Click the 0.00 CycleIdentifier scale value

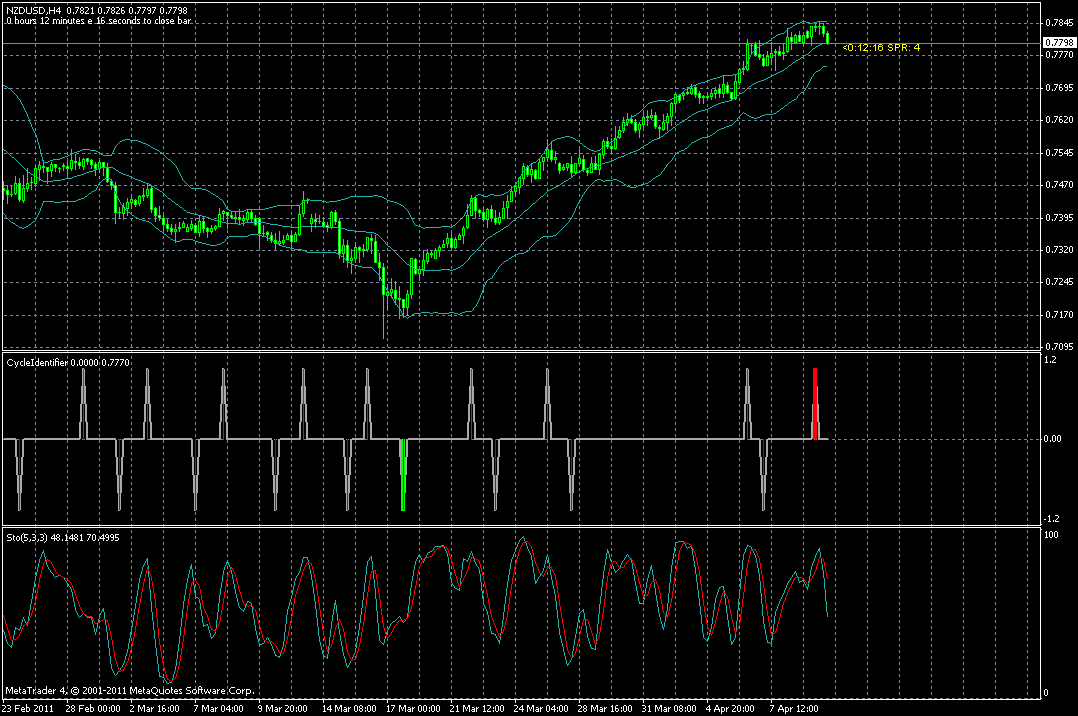(x=1053, y=439)
